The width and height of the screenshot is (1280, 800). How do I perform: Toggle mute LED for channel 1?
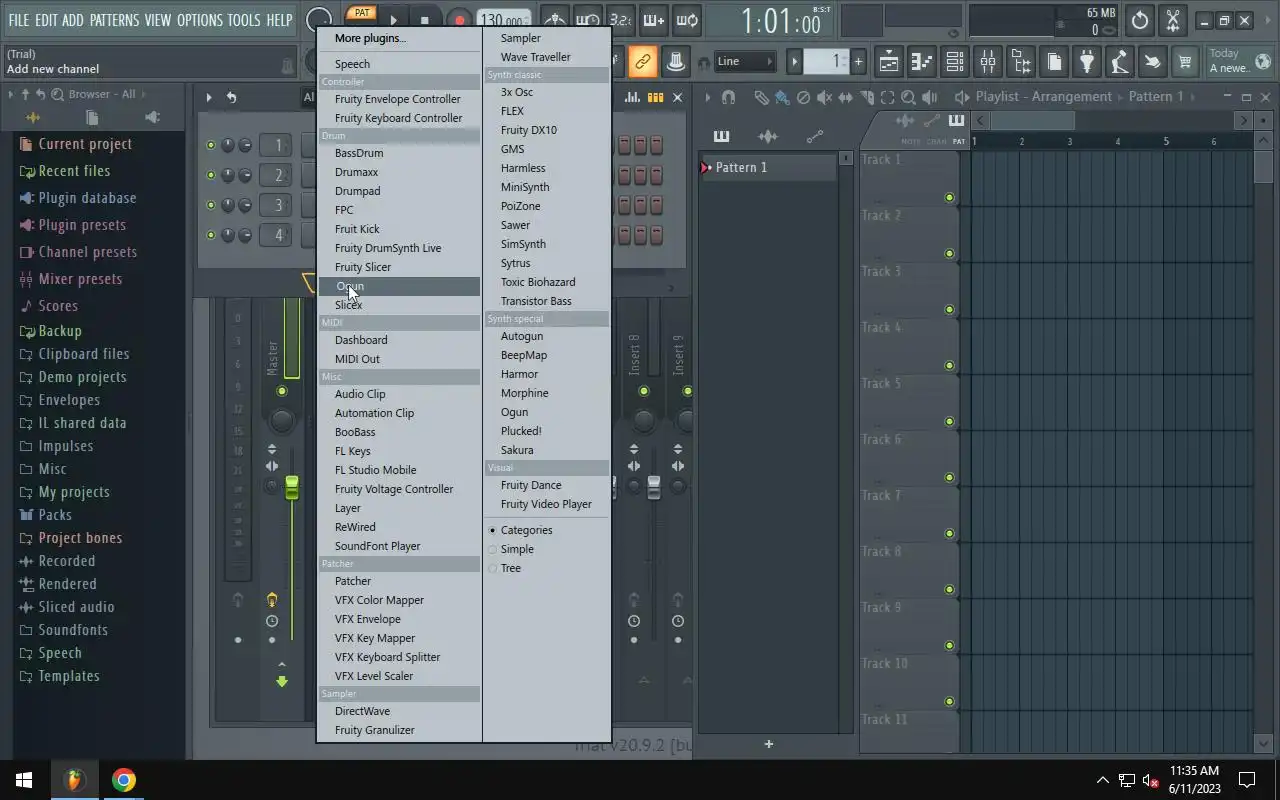[x=211, y=145]
